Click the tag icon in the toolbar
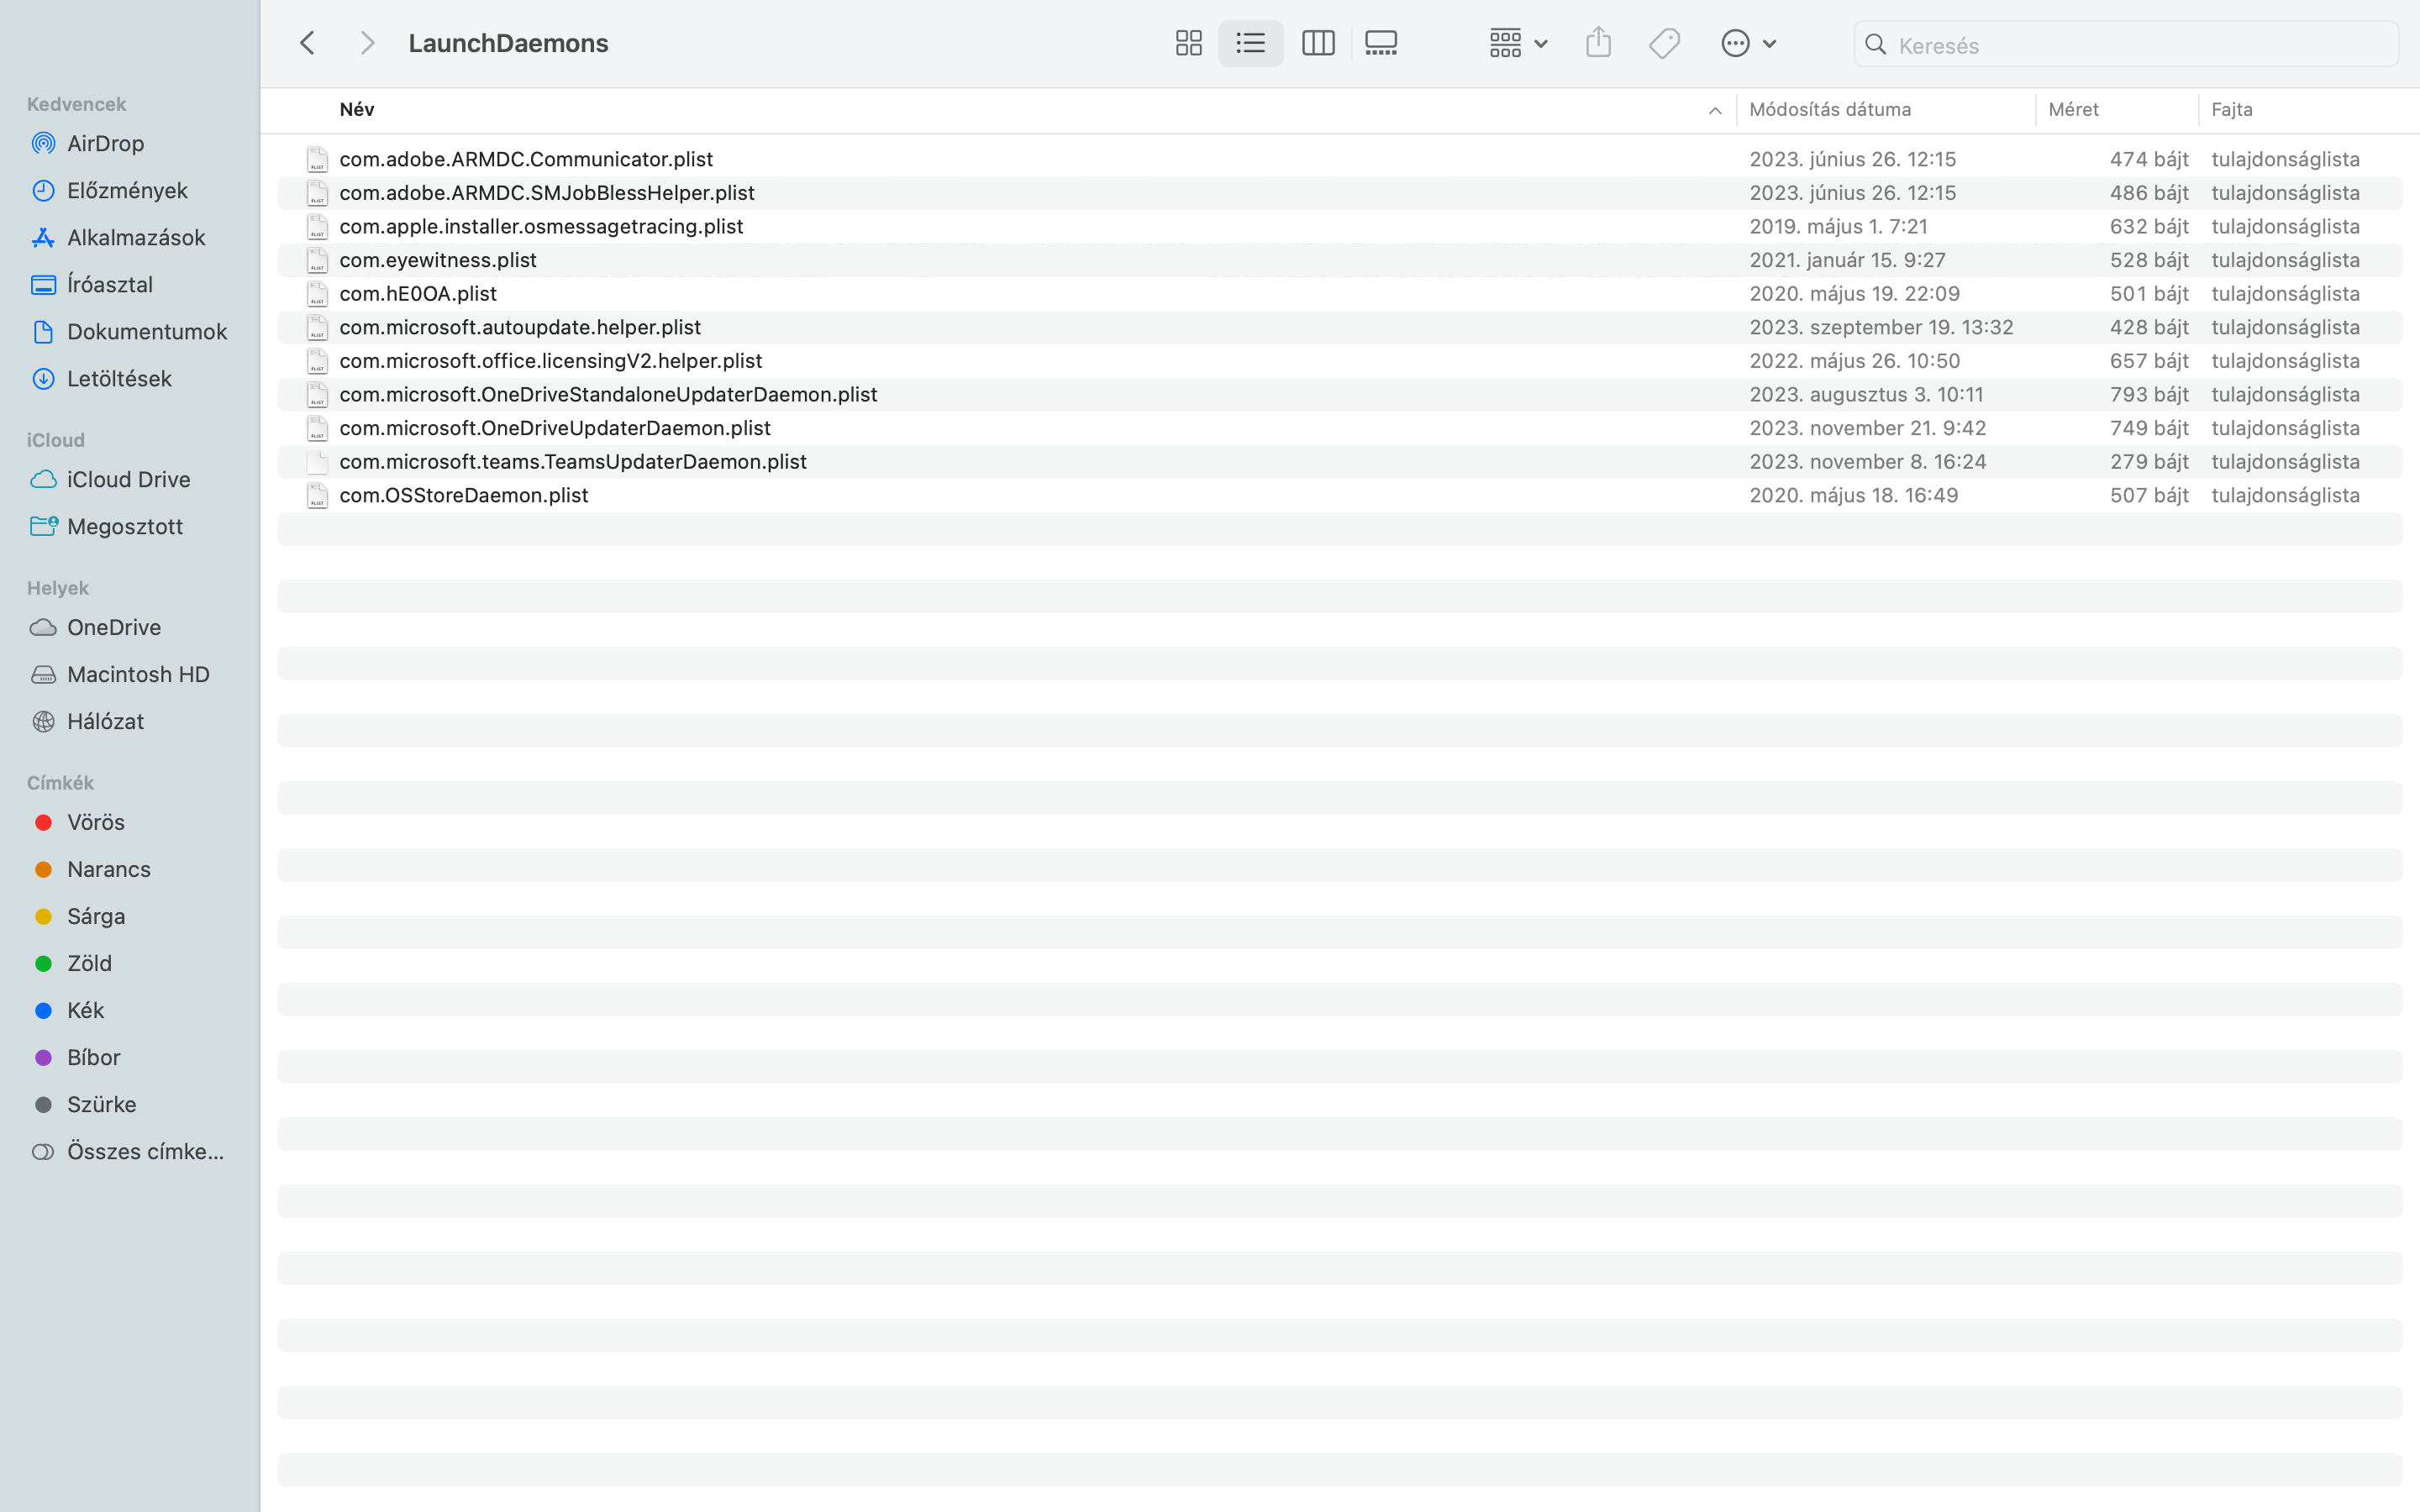Image resolution: width=2420 pixels, height=1512 pixels. [1664, 43]
